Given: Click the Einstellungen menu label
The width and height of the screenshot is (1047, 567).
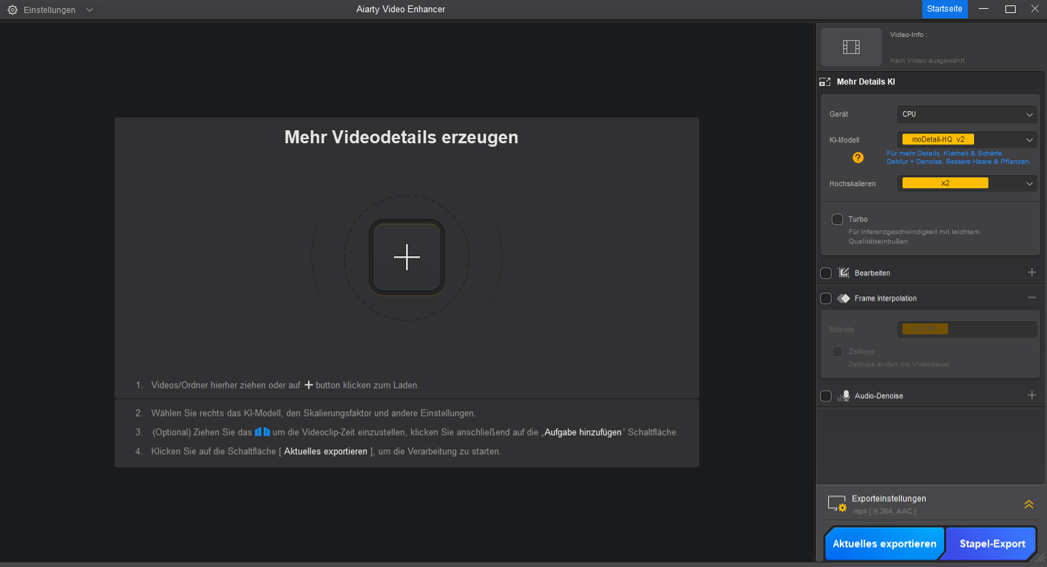Looking at the screenshot, I should point(49,10).
